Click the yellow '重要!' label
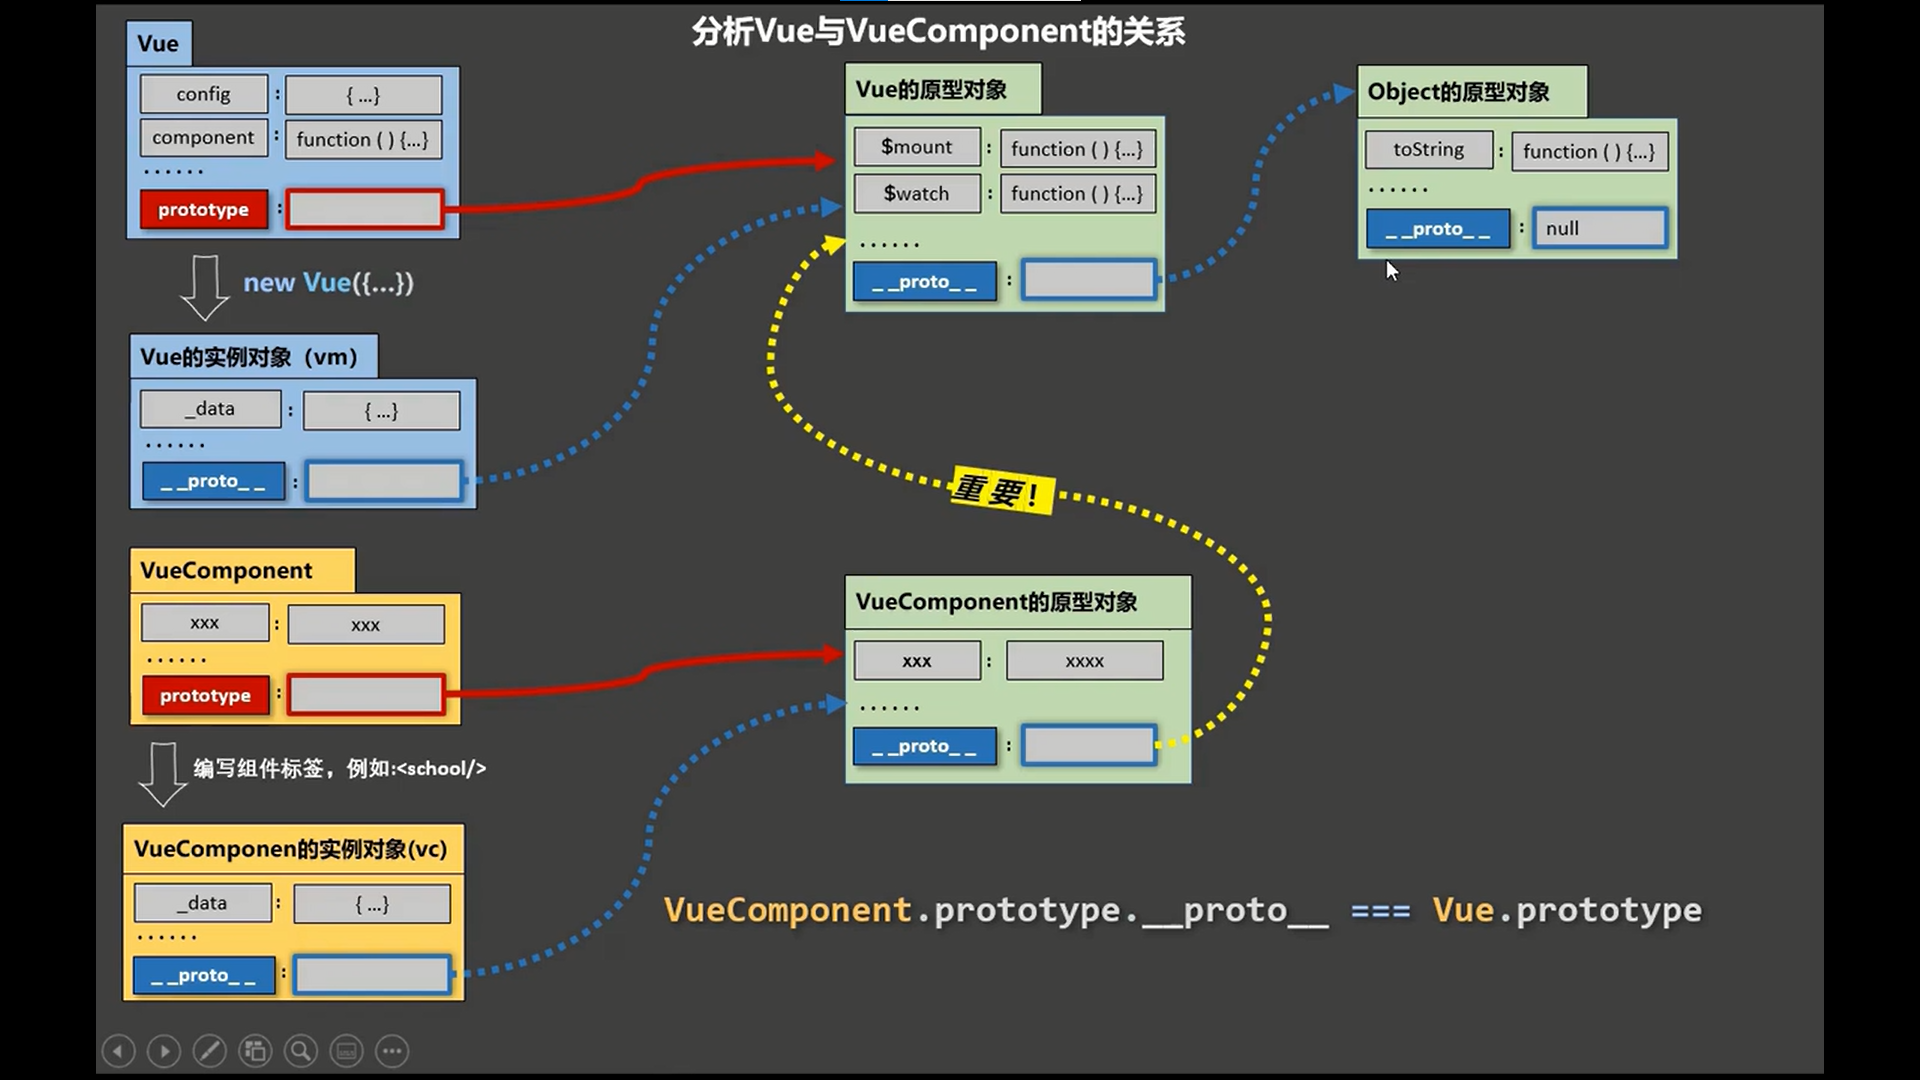The height and width of the screenshot is (1080, 1920). point(1002,490)
